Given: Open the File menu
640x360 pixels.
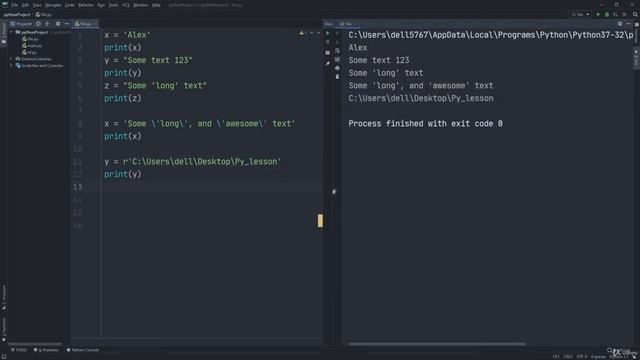Looking at the screenshot, I should tap(15, 5).
